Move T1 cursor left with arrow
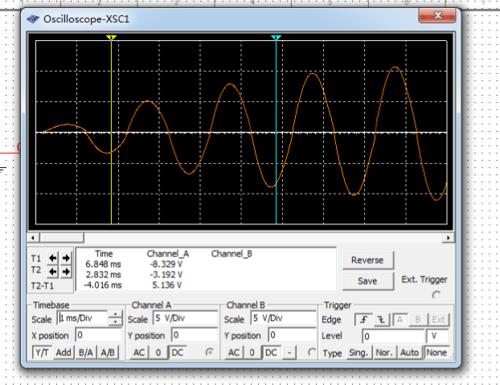 click(x=53, y=258)
